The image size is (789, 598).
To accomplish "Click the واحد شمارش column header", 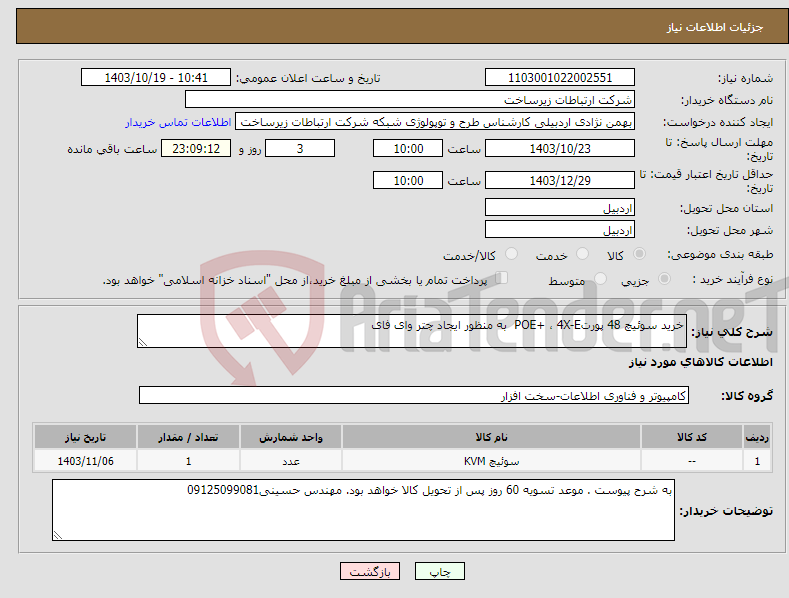I will pos(291,437).
